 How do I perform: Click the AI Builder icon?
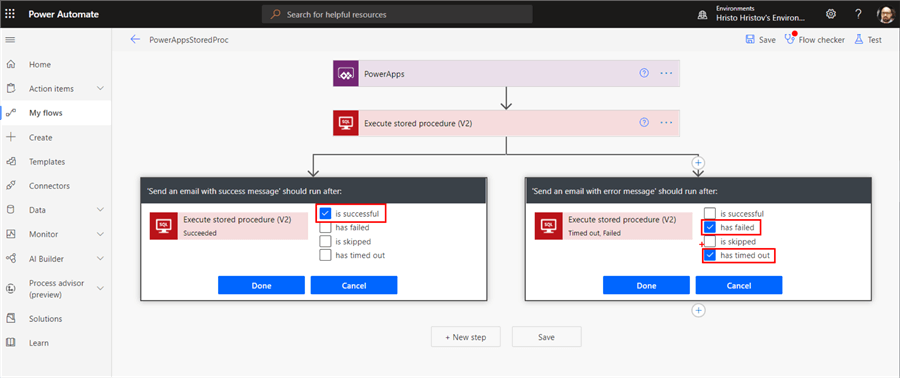click(x=10, y=259)
